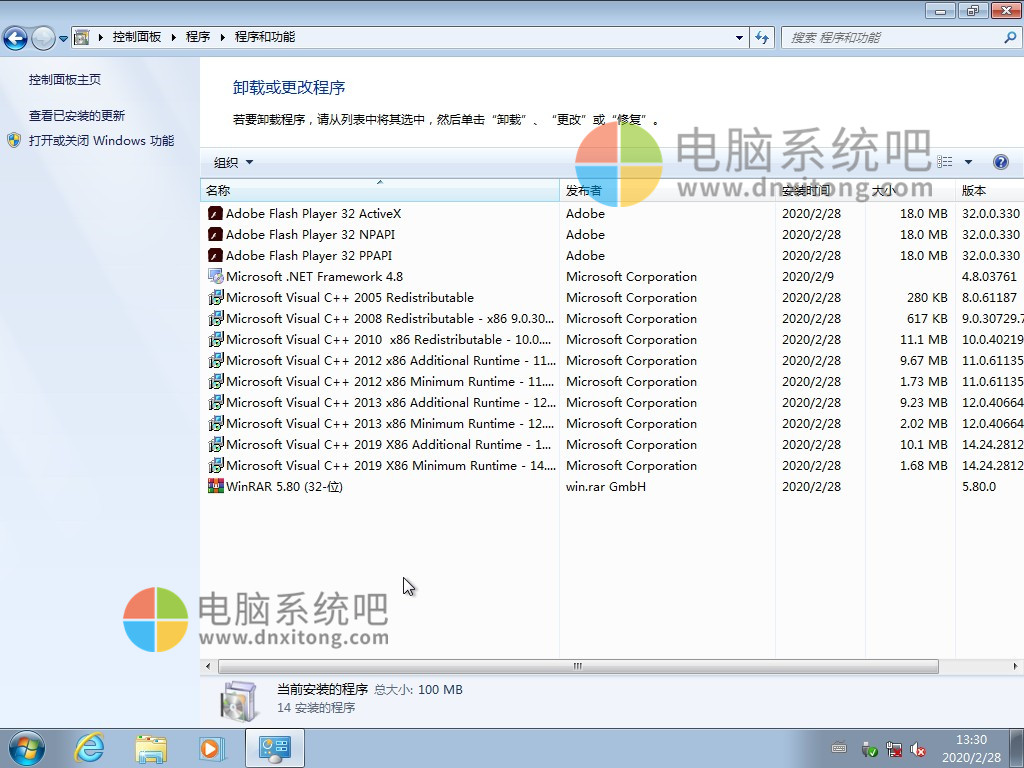Image resolution: width=1024 pixels, height=768 pixels.
Task: Click version 4.8.03761
Action: click(989, 276)
